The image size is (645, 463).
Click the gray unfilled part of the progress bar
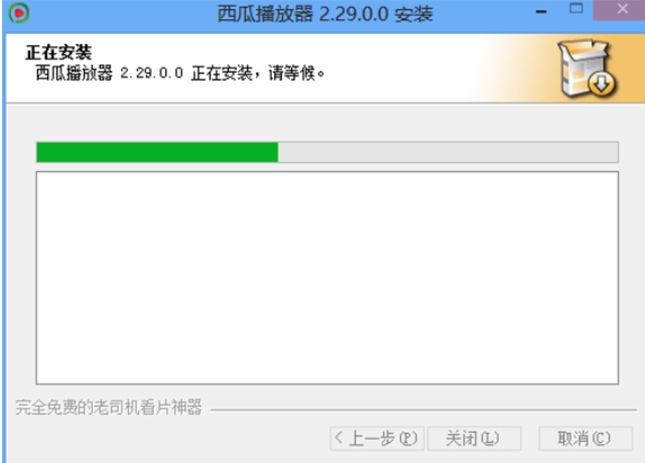(448, 152)
